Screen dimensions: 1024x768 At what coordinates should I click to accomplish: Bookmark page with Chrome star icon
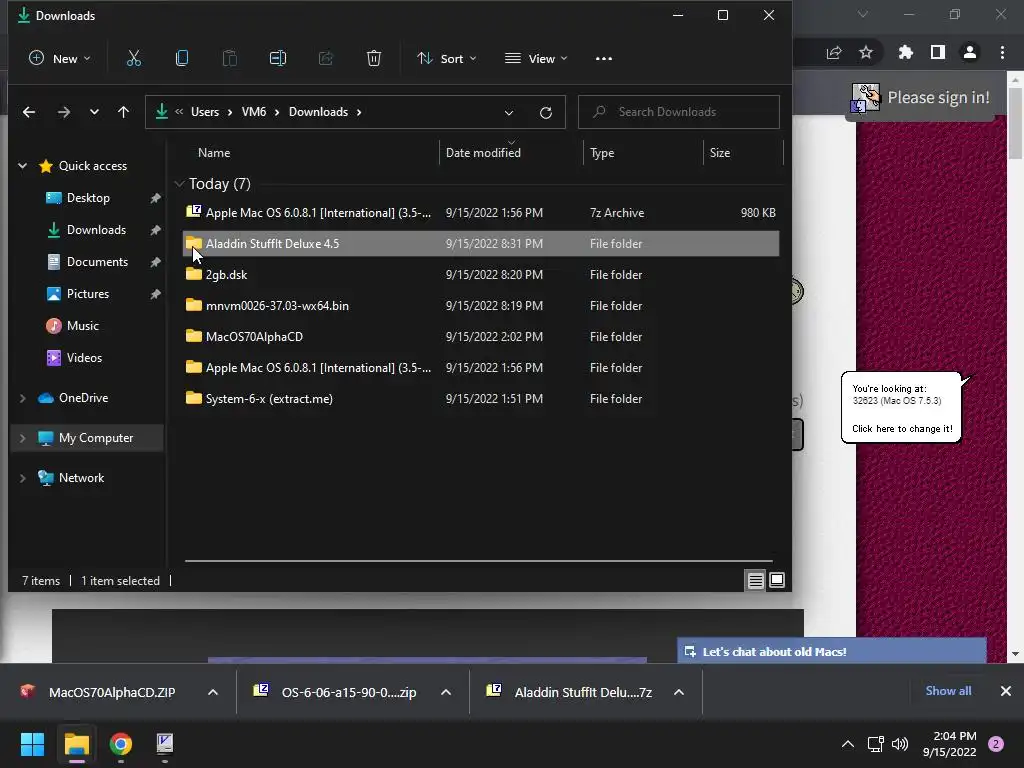coord(866,52)
